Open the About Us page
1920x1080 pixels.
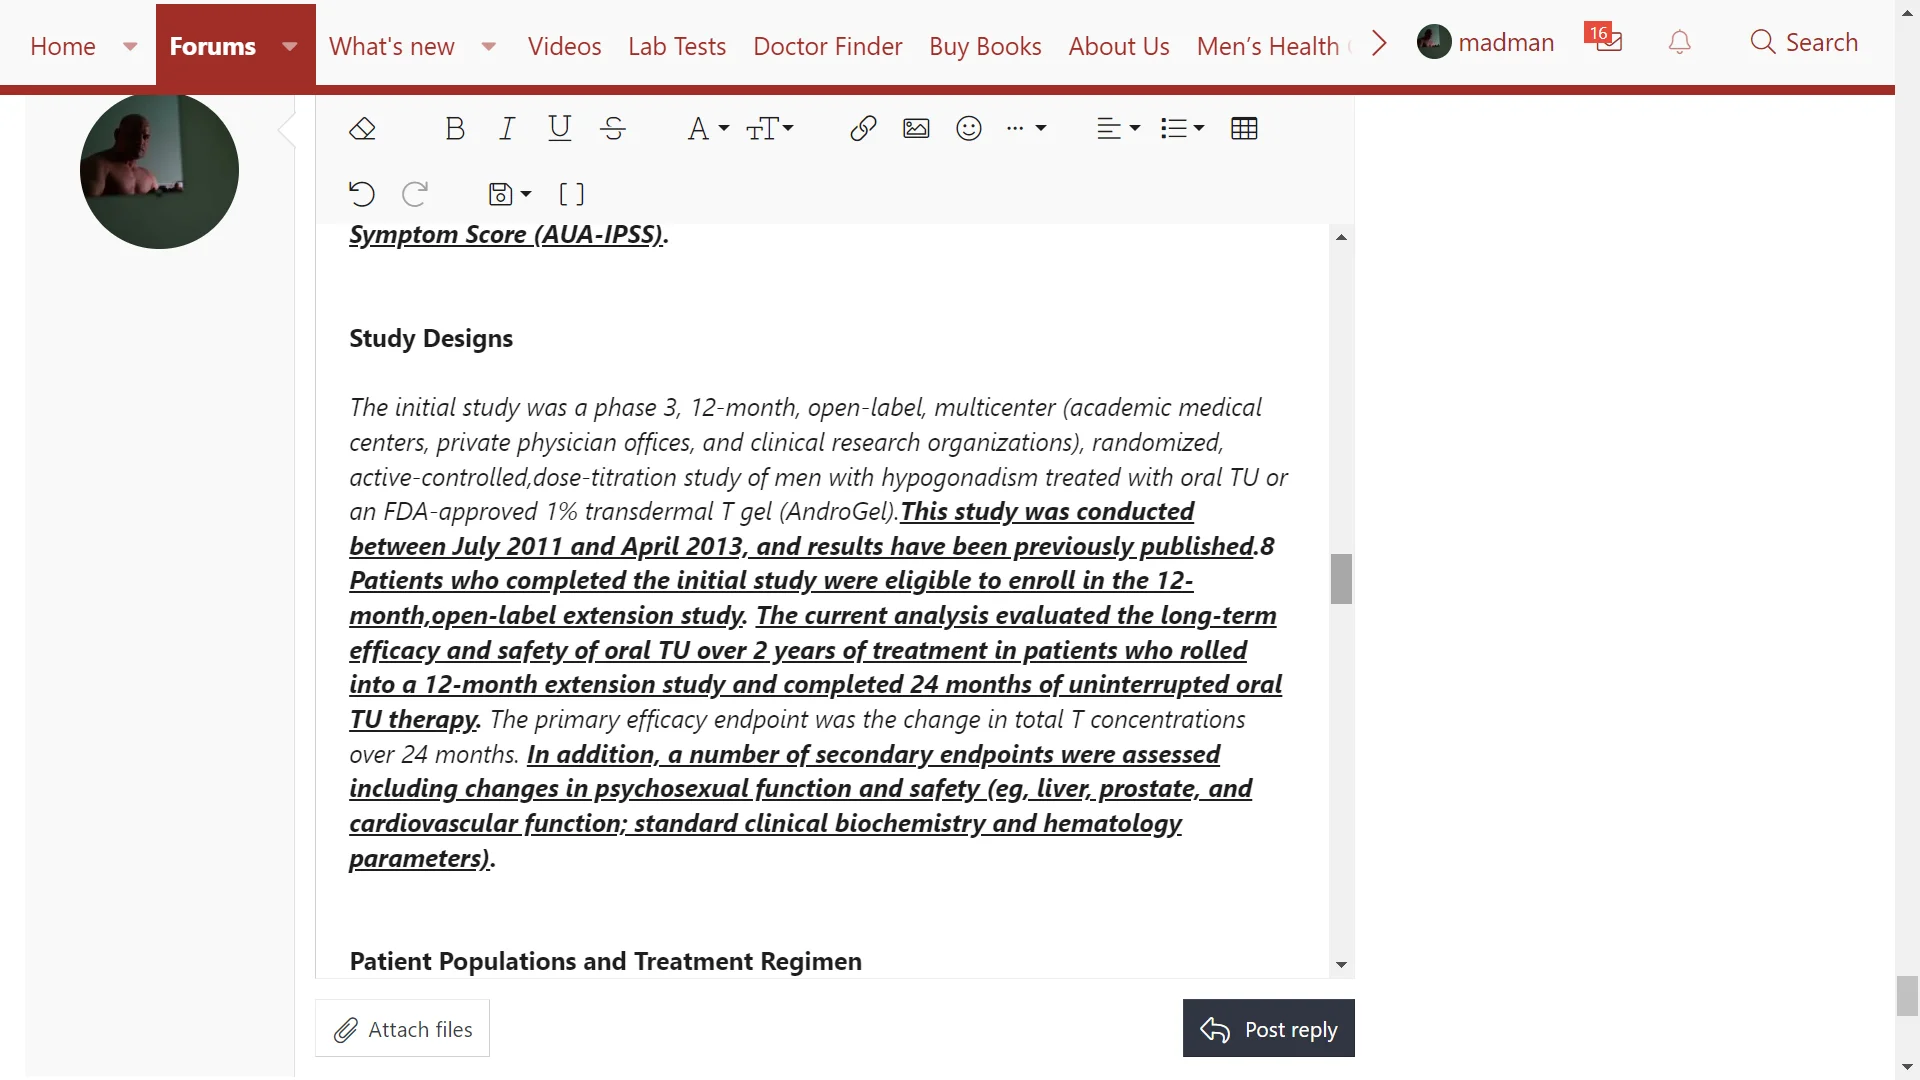[1119, 46]
